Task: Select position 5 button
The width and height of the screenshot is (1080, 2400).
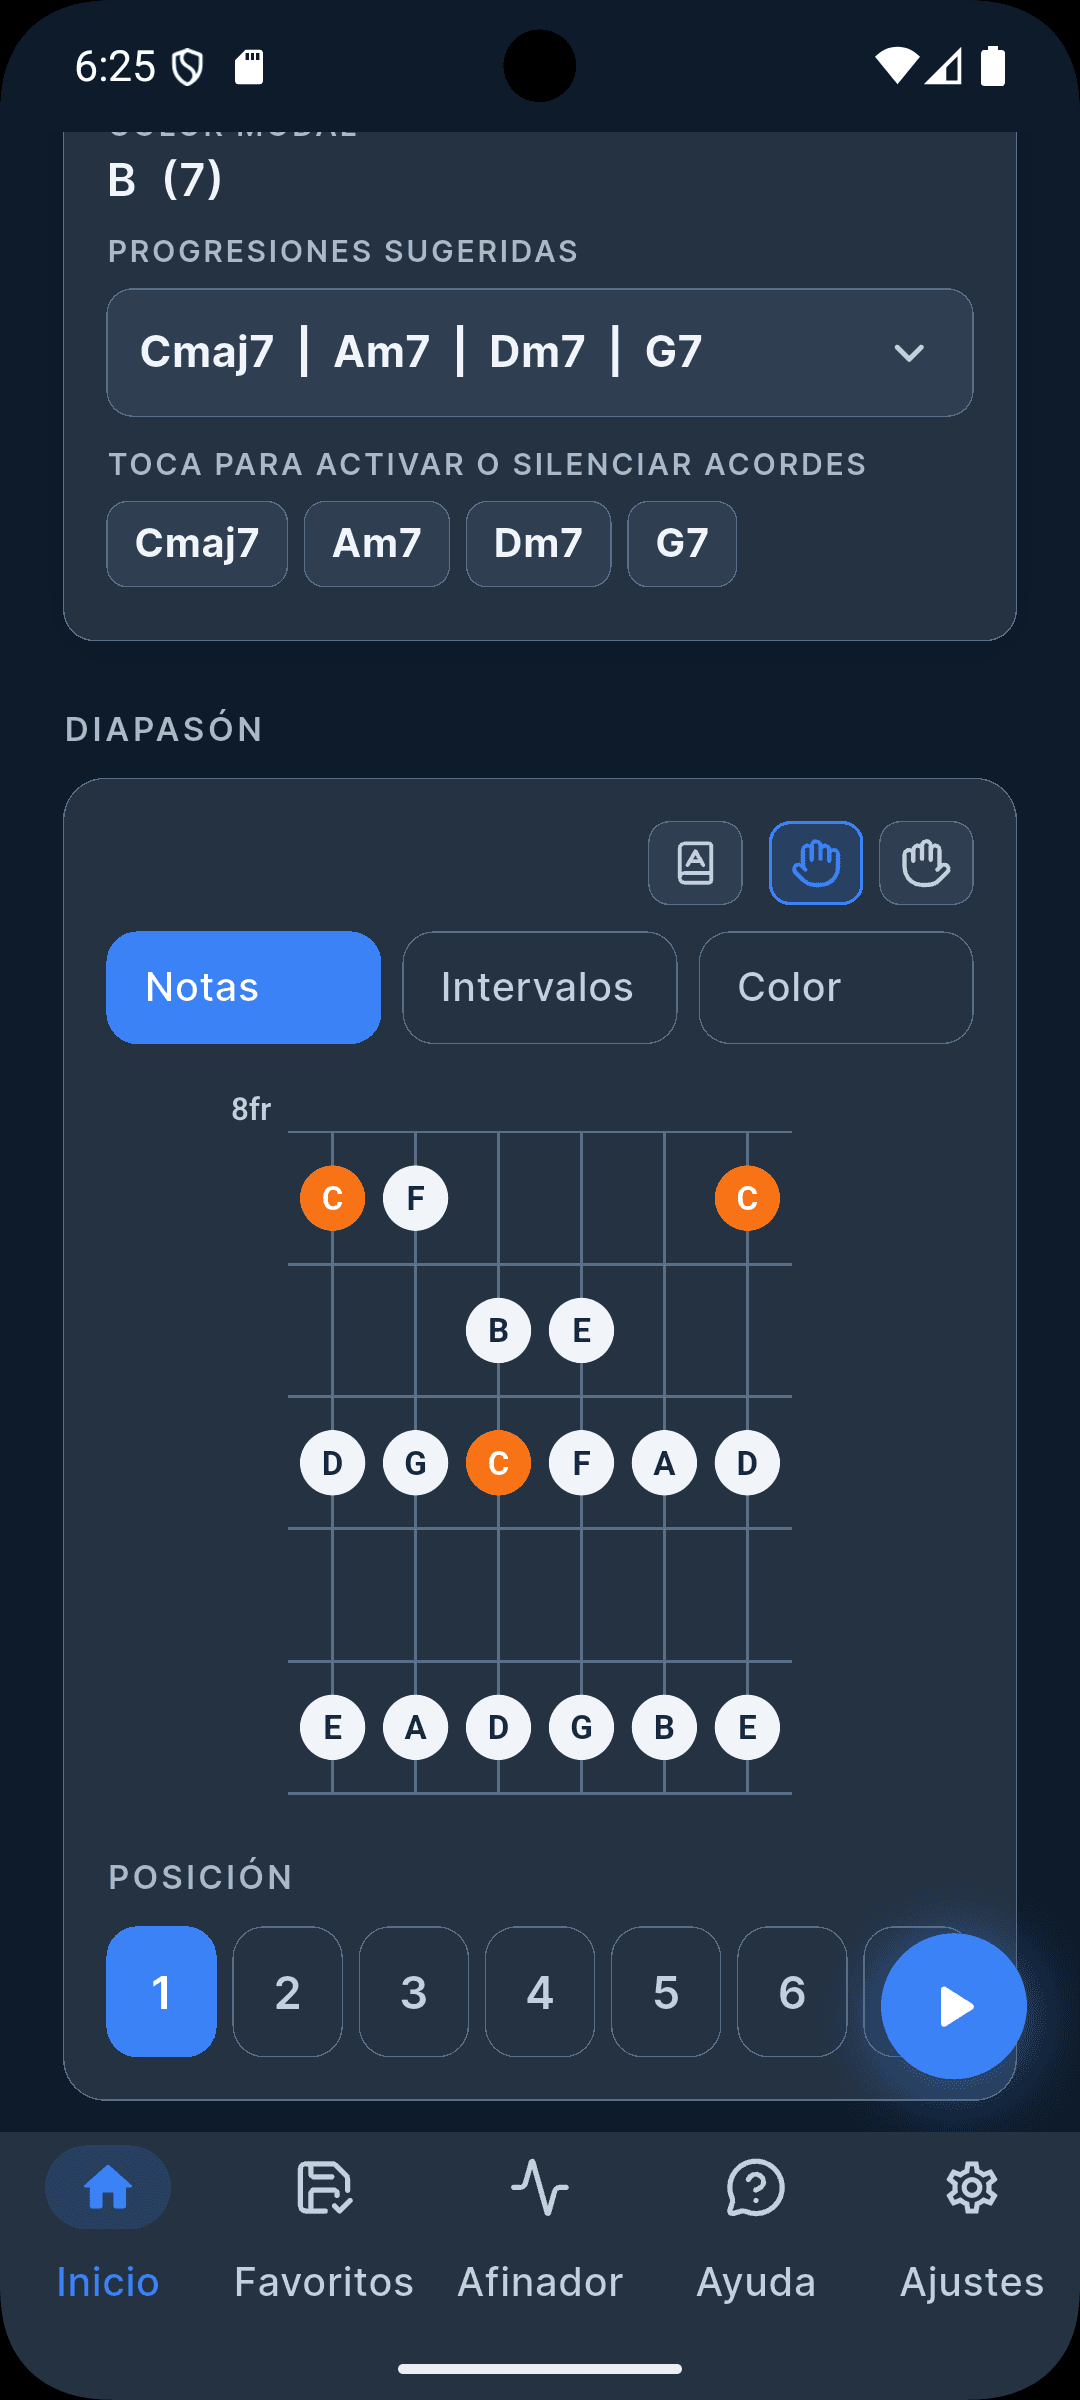Action: pos(666,1992)
